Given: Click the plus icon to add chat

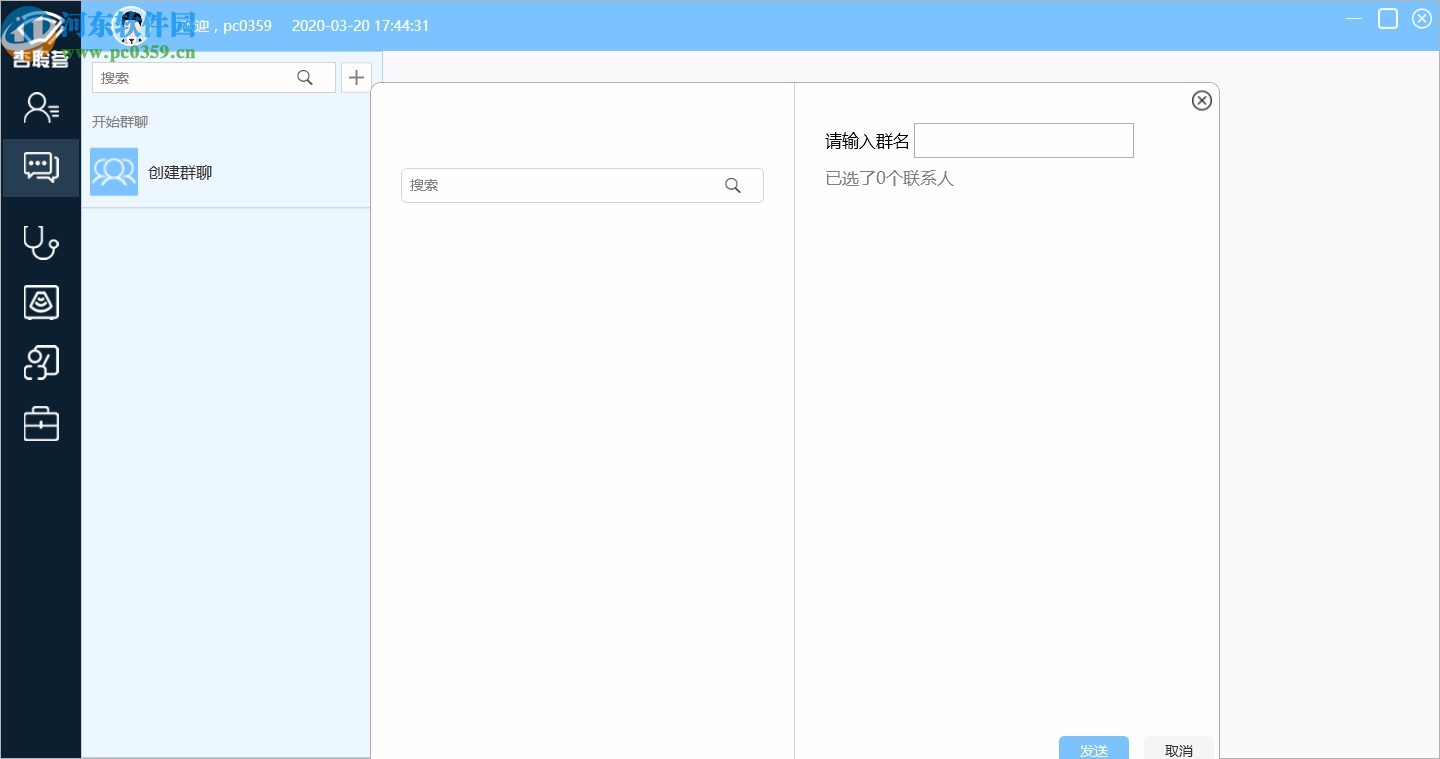Looking at the screenshot, I should coord(356,77).
